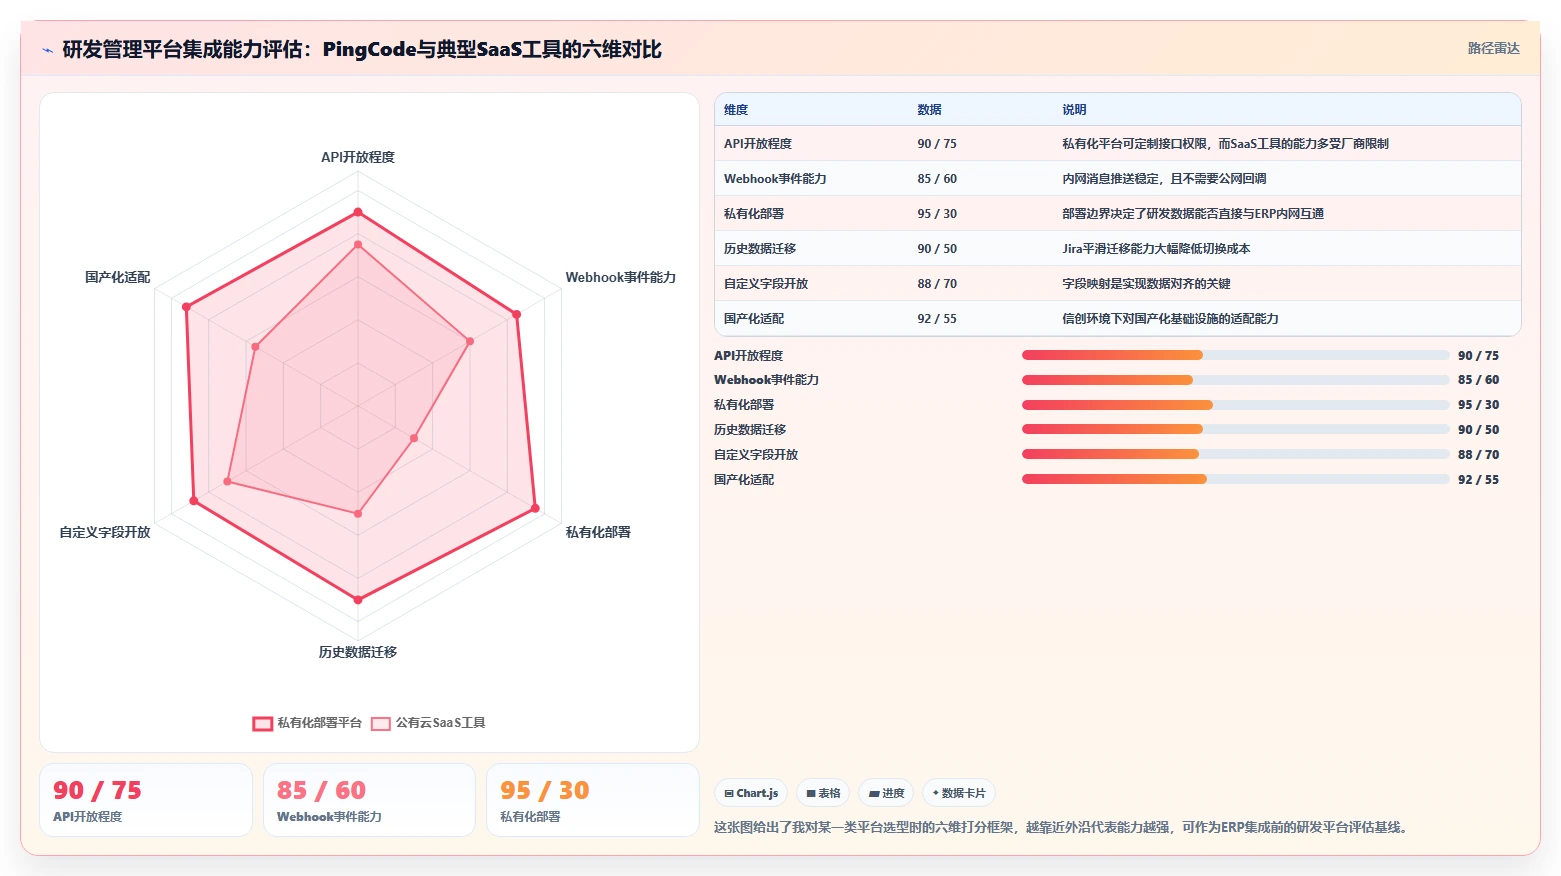Select the outer private-platform point on the 私有化部署 axis

click(535, 508)
